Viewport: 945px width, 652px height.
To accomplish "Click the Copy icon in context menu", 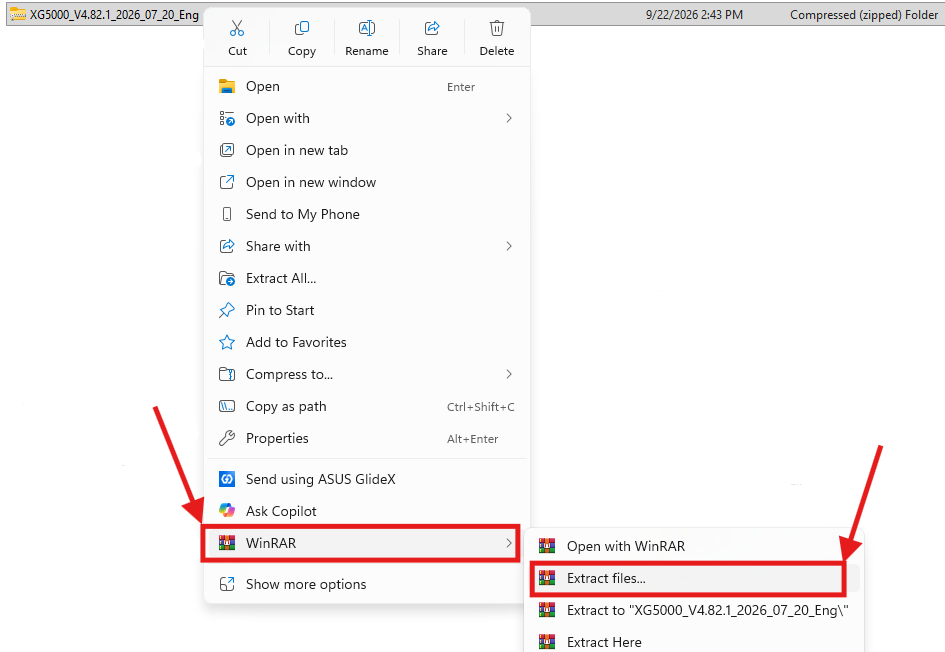I will point(301,28).
